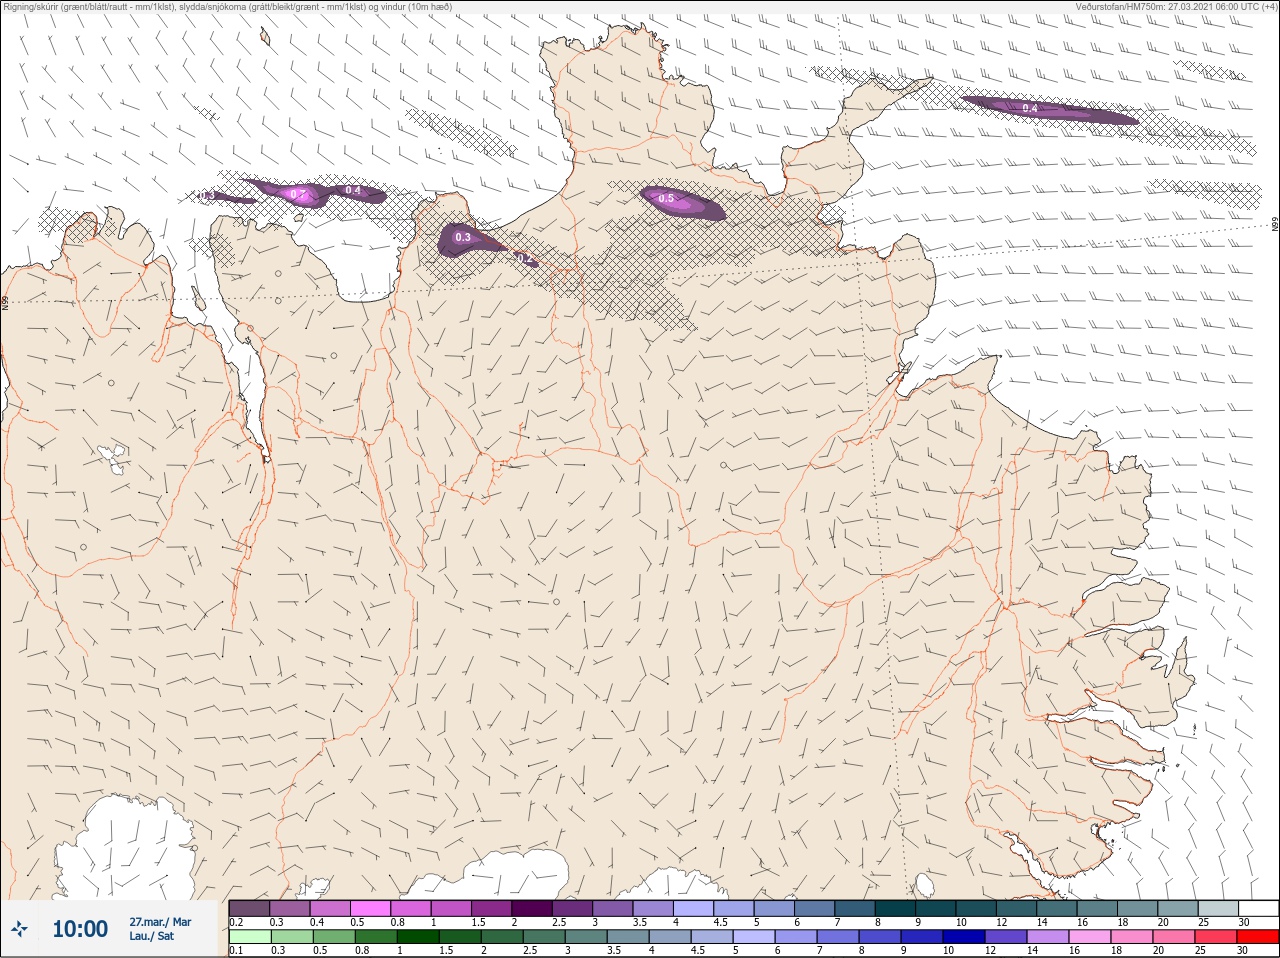Screen dimensions: 1280x958
Task: Pick the darkest green legend swatch labeled 1
Action: [x=417, y=937]
